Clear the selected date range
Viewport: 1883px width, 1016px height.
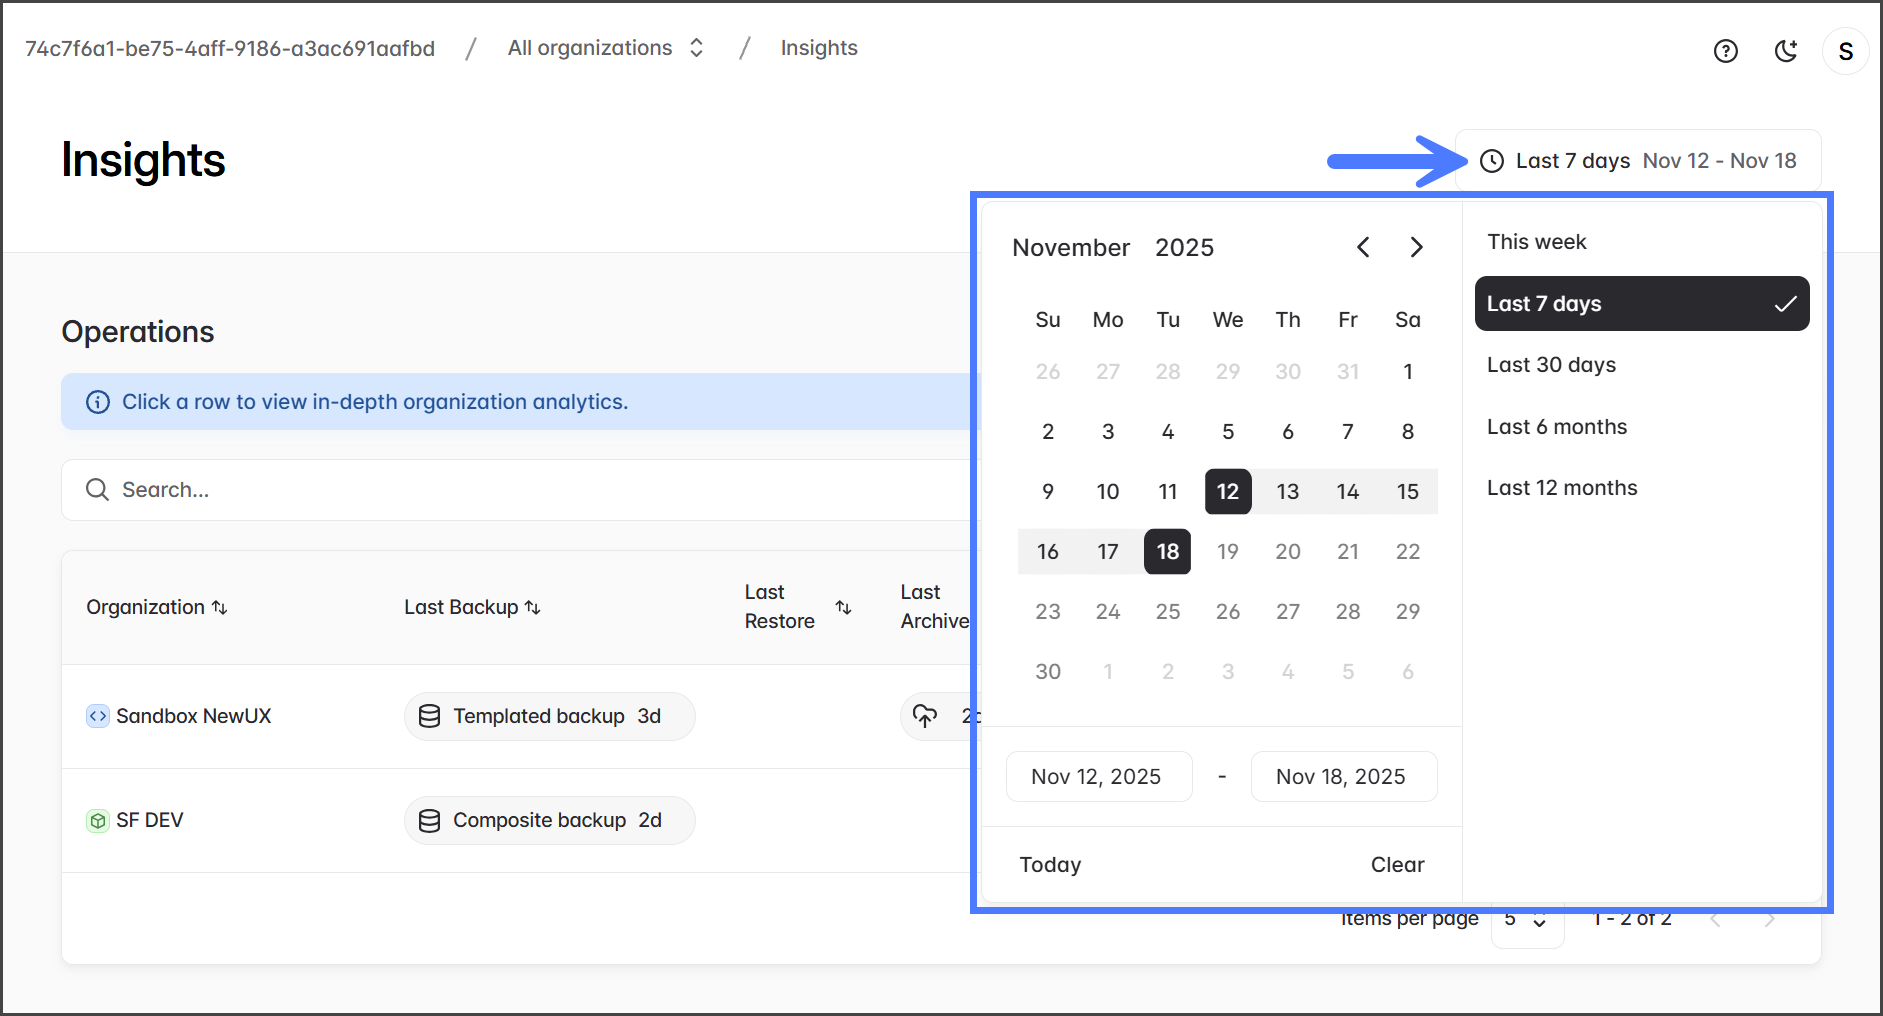1397,864
